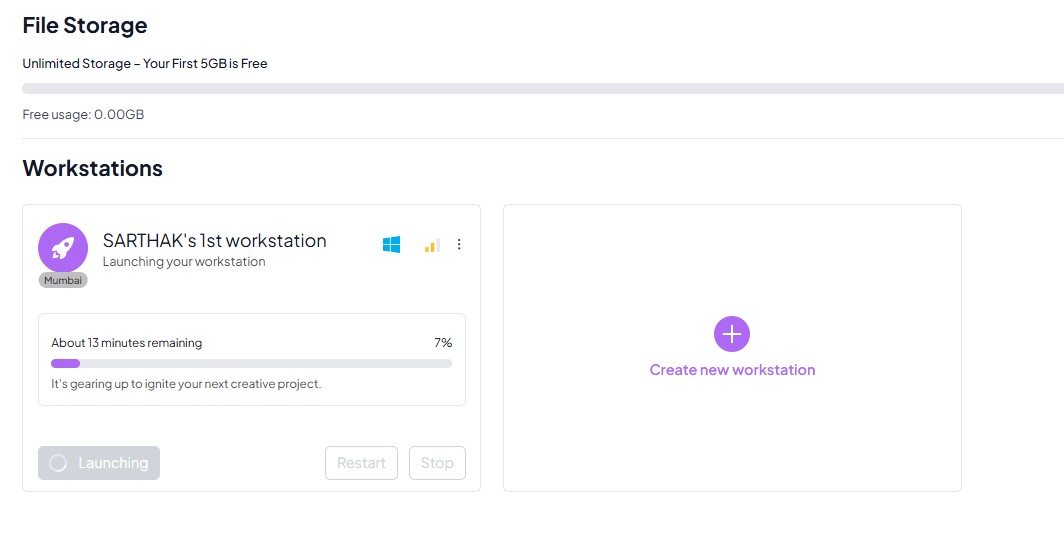Click the purple rocket workstation icon

pyautogui.click(x=63, y=247)
